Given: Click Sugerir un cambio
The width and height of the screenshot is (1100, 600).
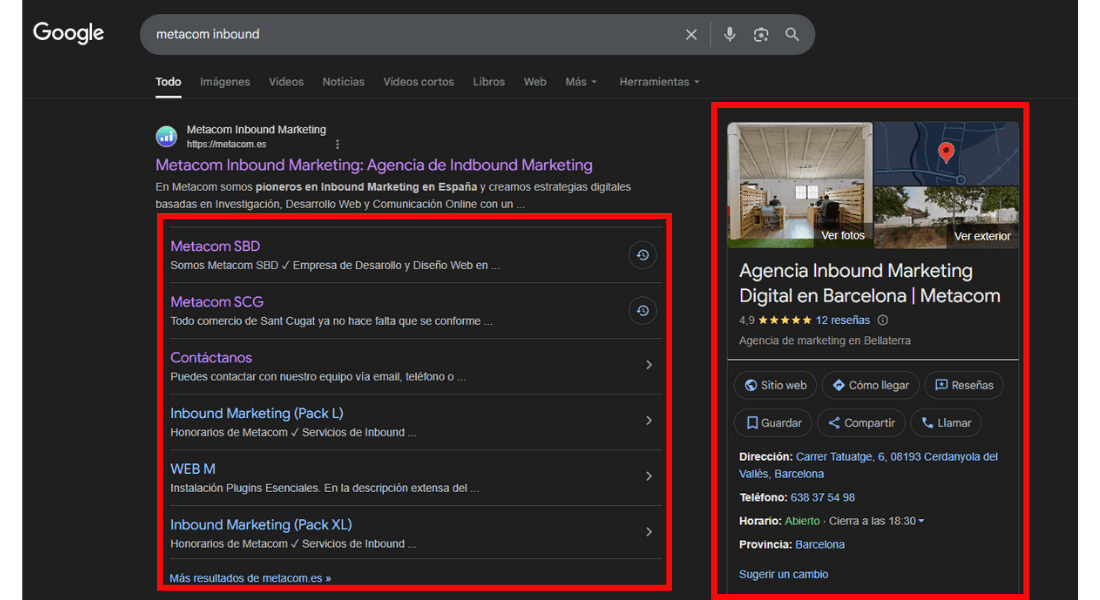Looking at the screenshot, I should click(x=784, y=574).
